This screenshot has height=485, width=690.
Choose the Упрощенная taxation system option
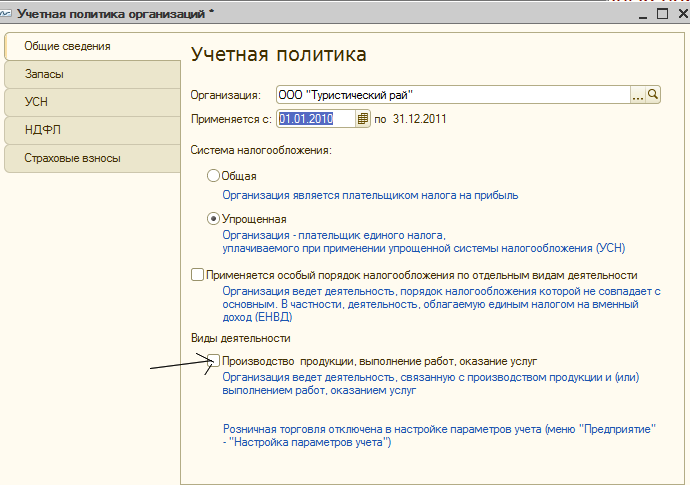point(213,219)
